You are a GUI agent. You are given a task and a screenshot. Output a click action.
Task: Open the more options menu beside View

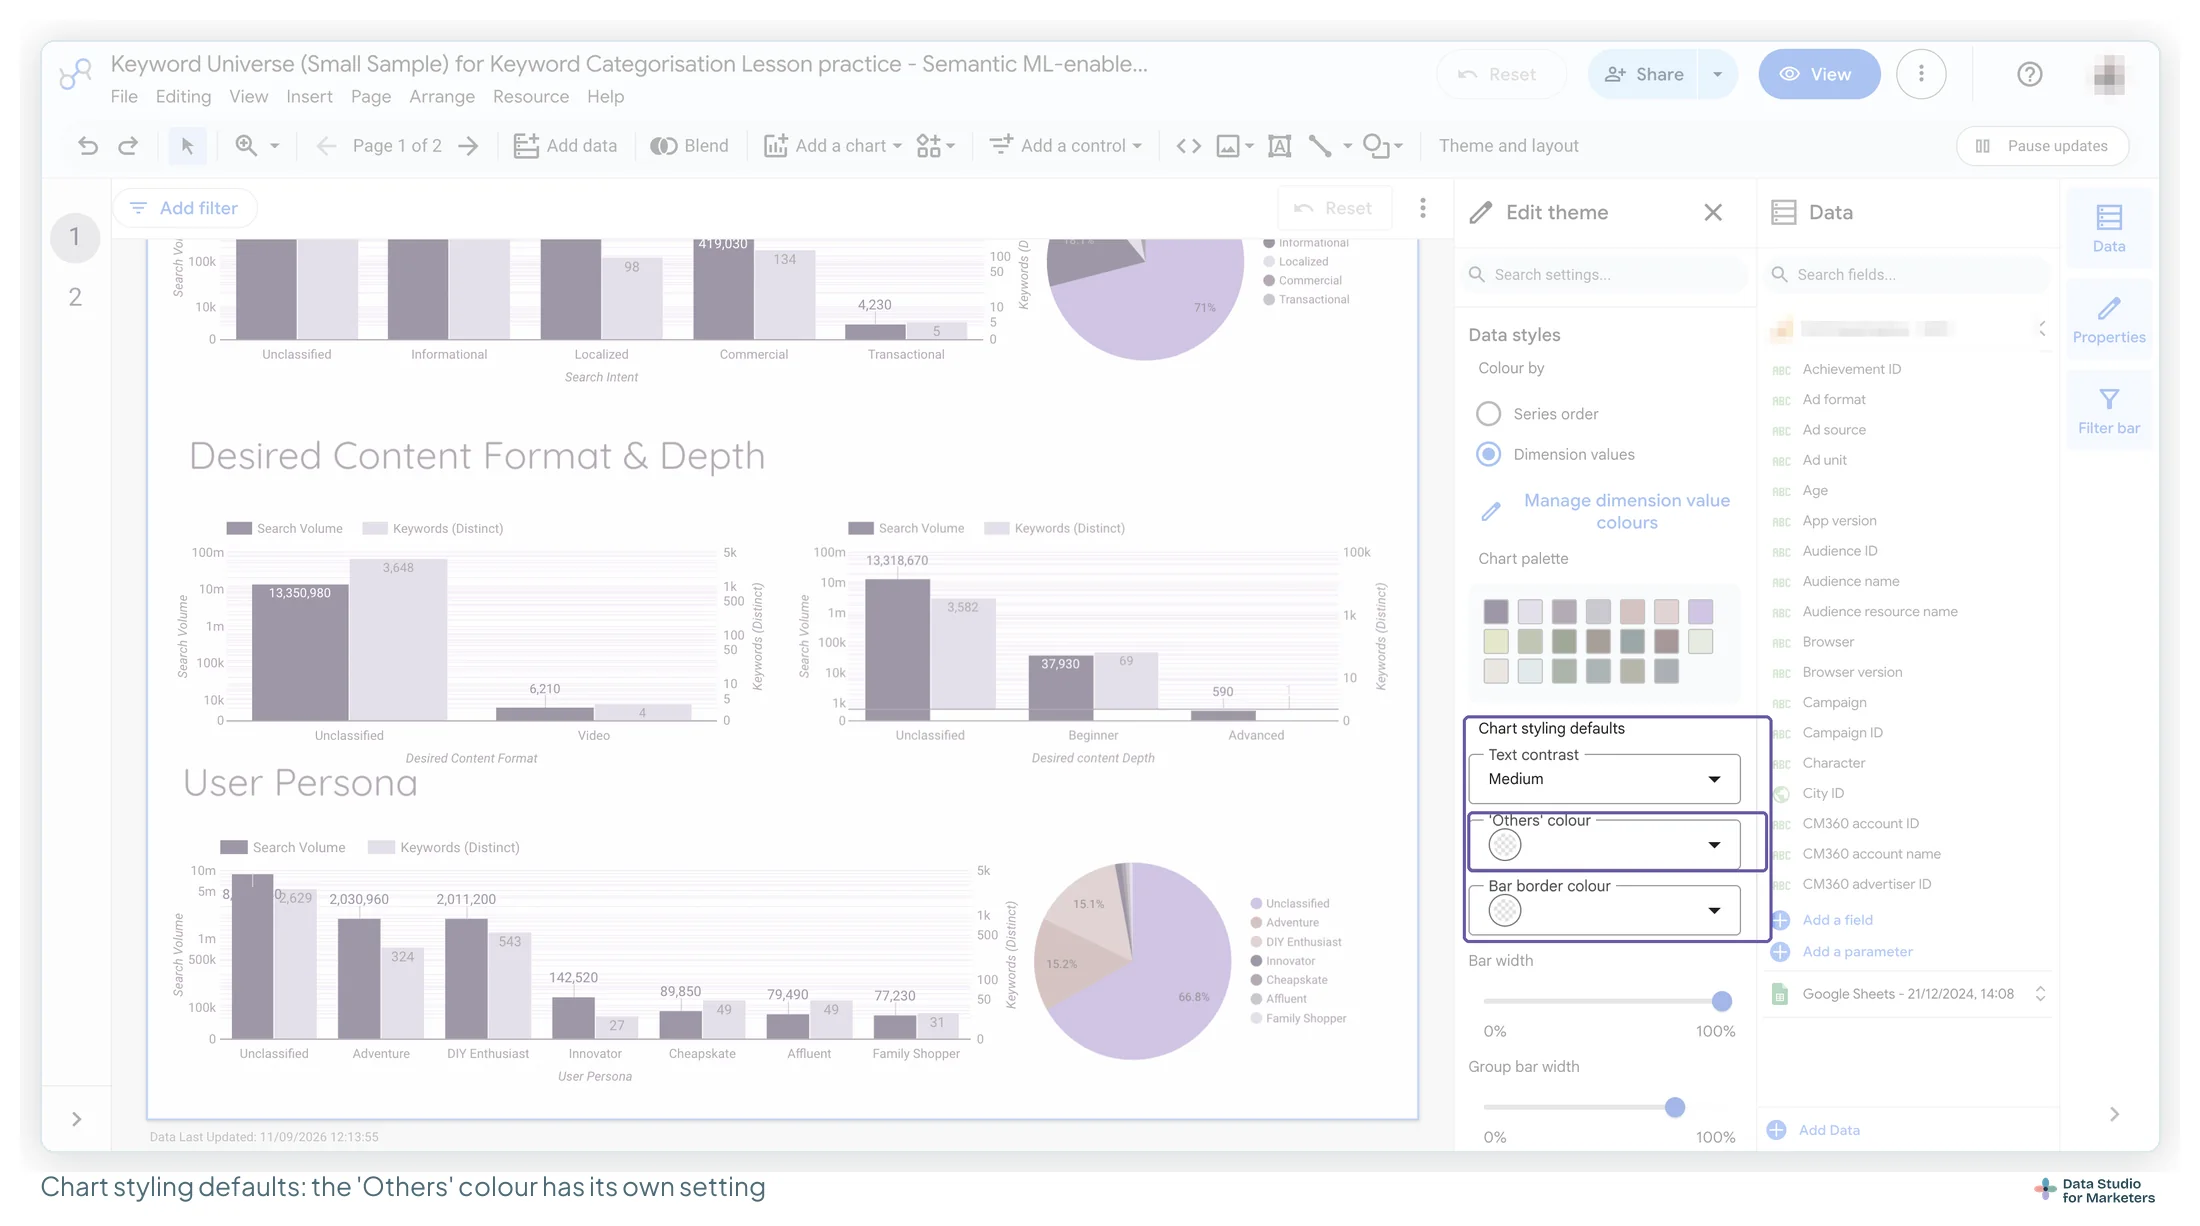[x=1921, y=74]
